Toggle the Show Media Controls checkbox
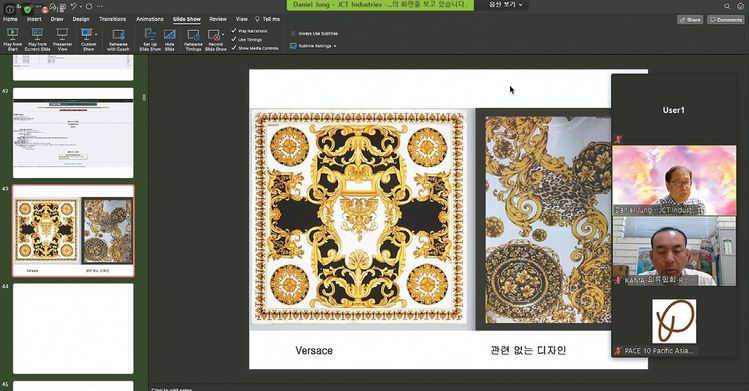 234,48
